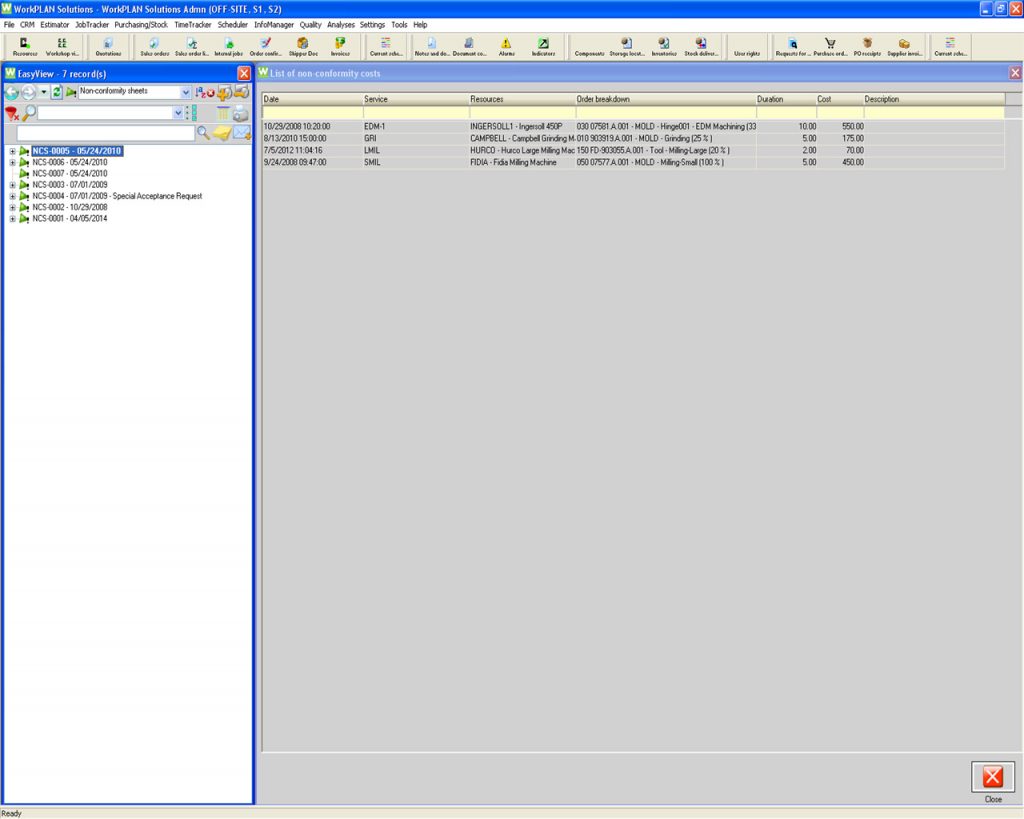The width and height of the screenshot is (1024, 819).
Task: Click the Close button on non-conformity costs
Action: pos(991,777)
